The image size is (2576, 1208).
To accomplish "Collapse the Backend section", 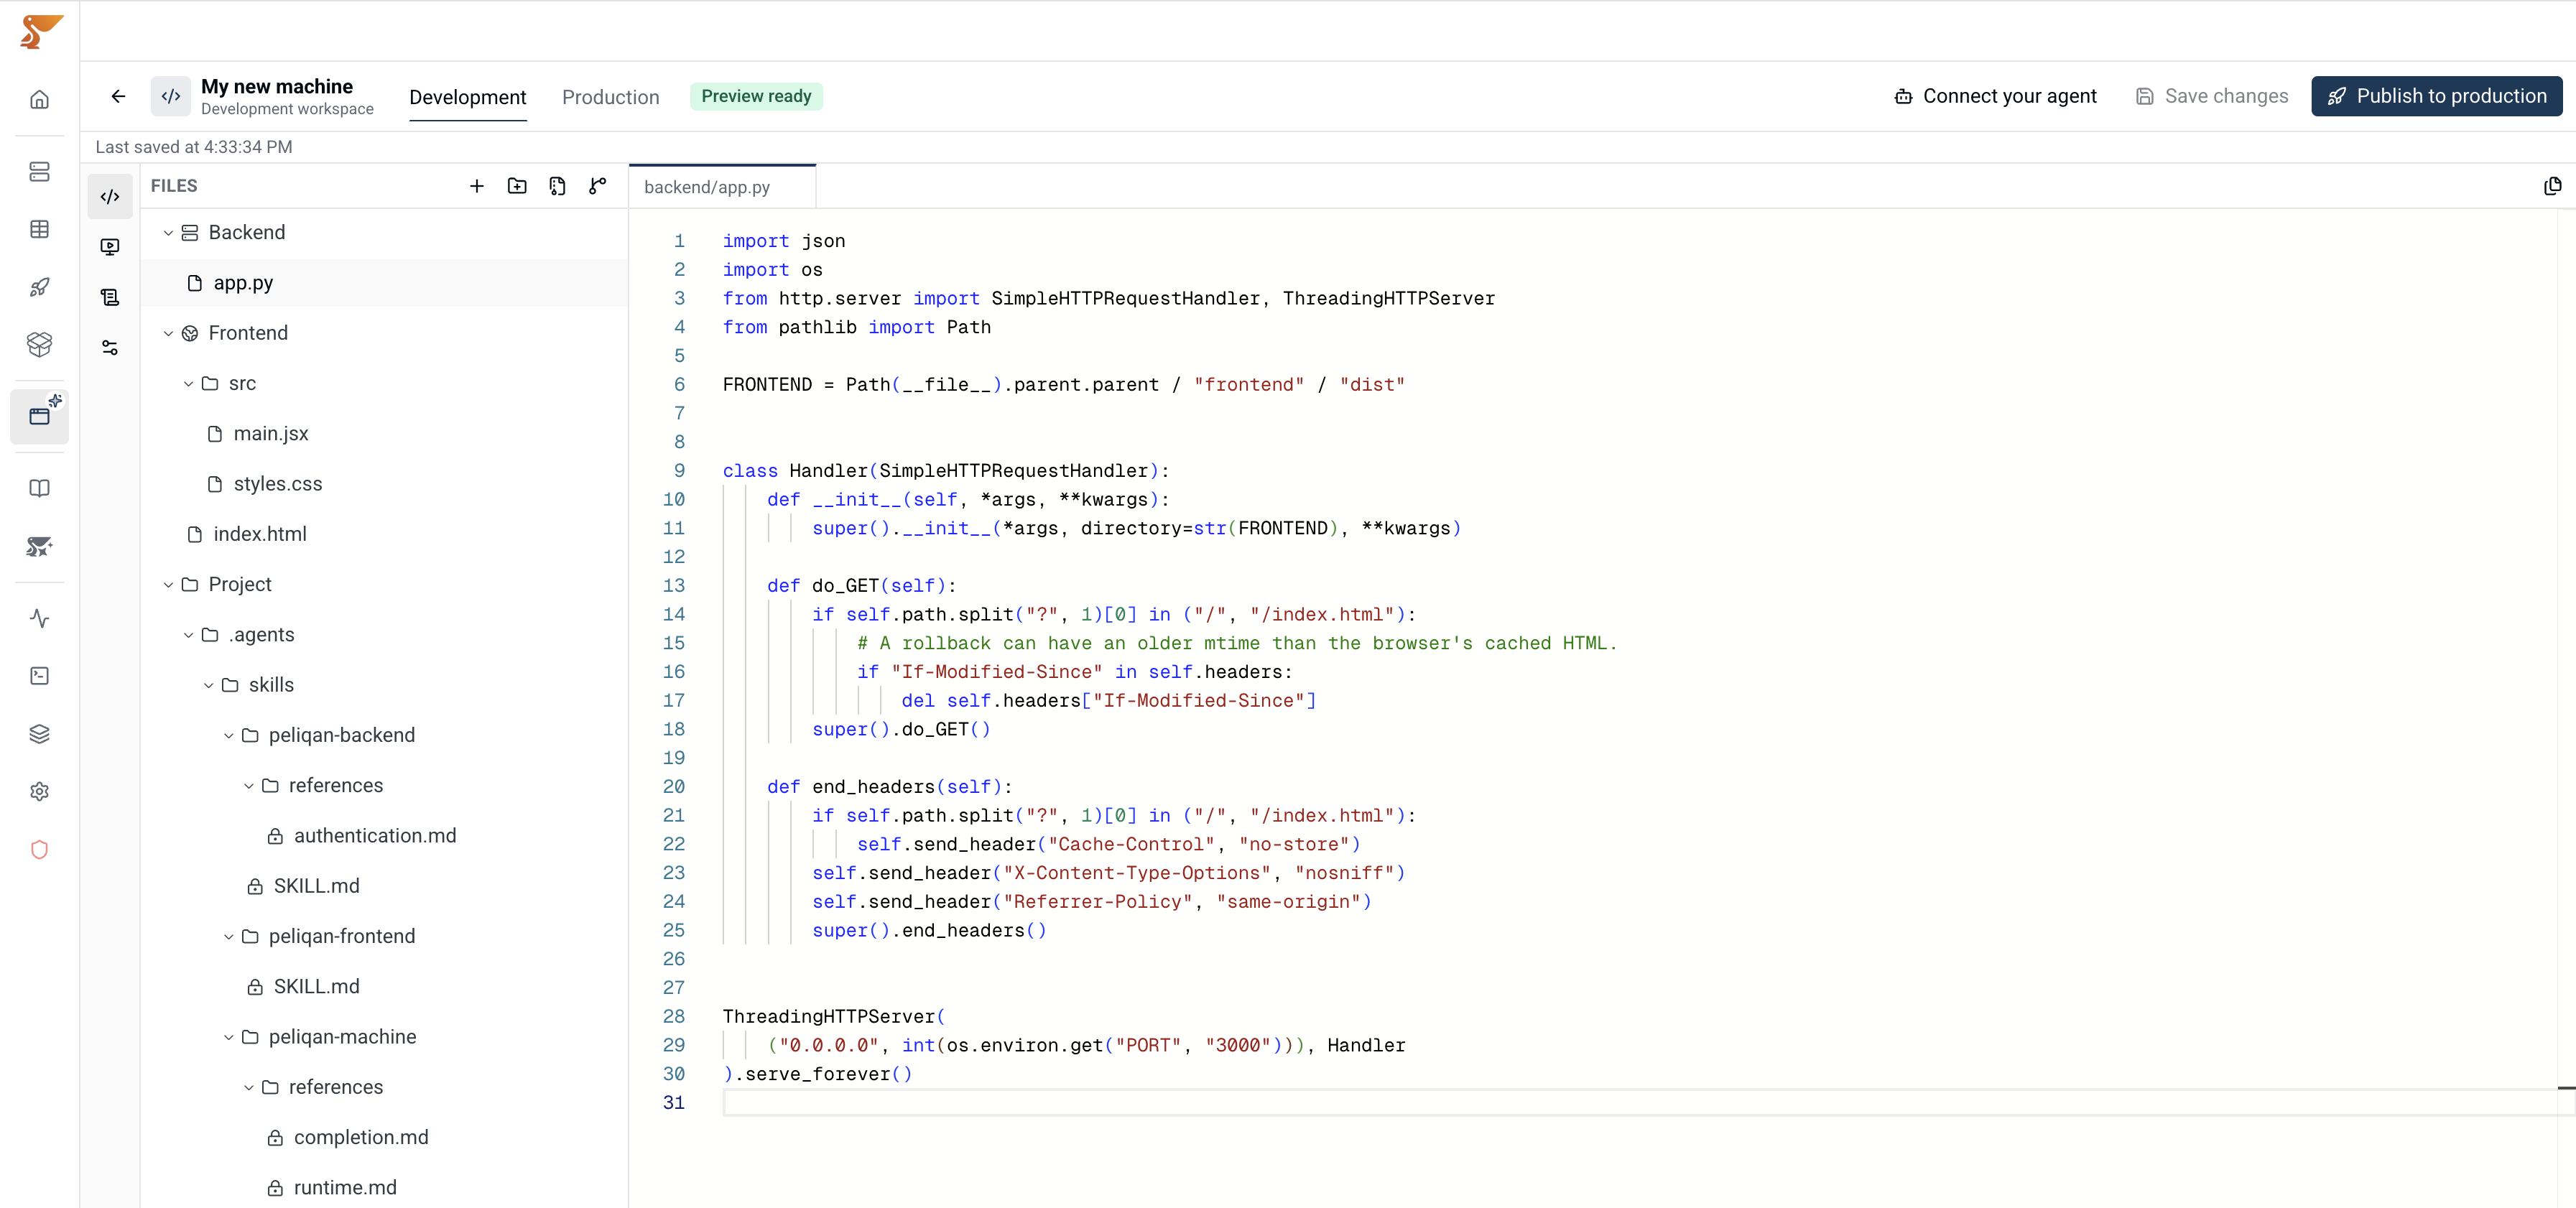I will coord(168,233).
